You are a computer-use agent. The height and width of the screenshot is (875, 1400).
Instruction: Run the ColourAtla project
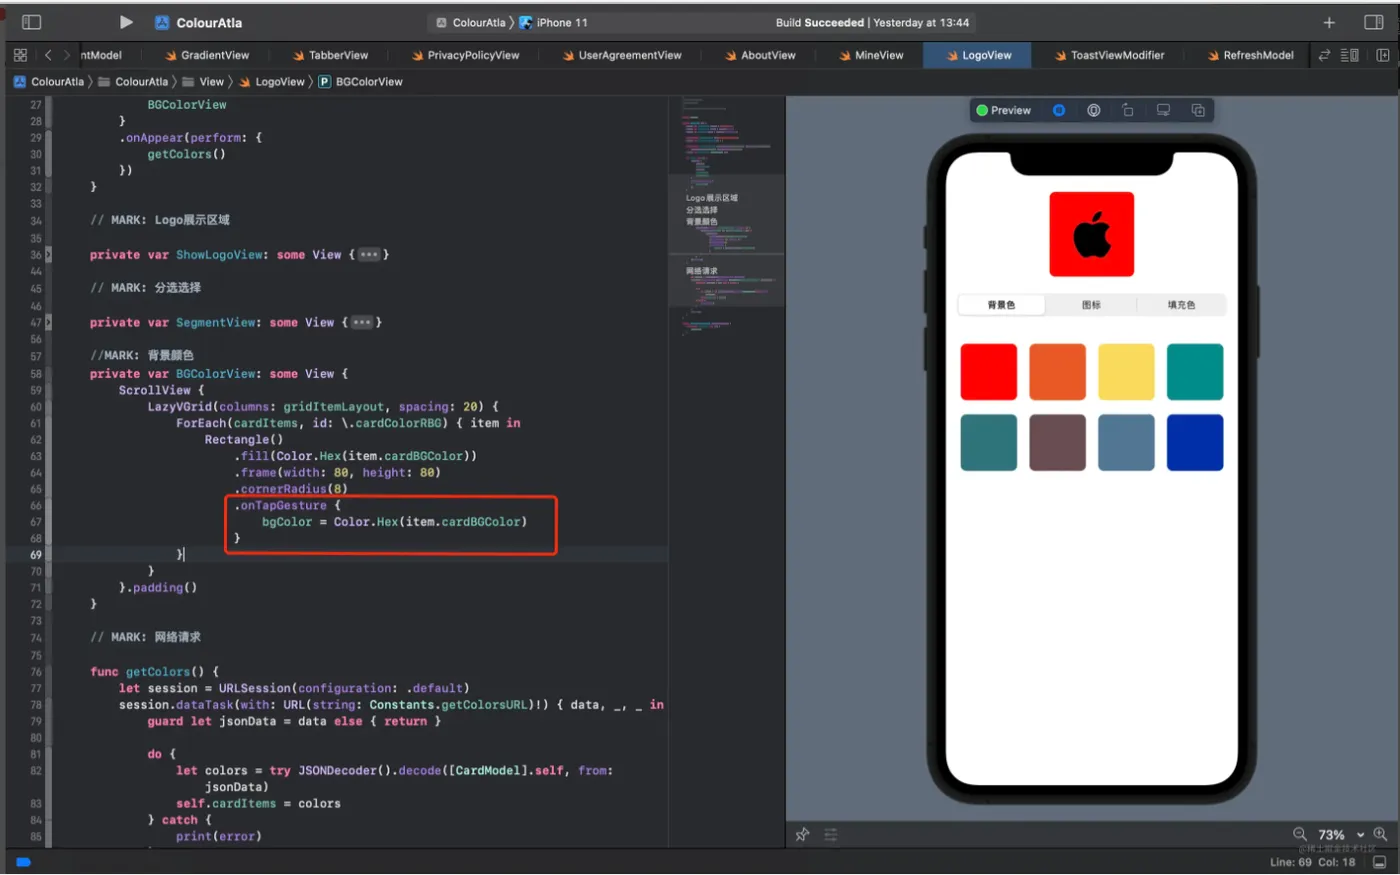(126, 22)
